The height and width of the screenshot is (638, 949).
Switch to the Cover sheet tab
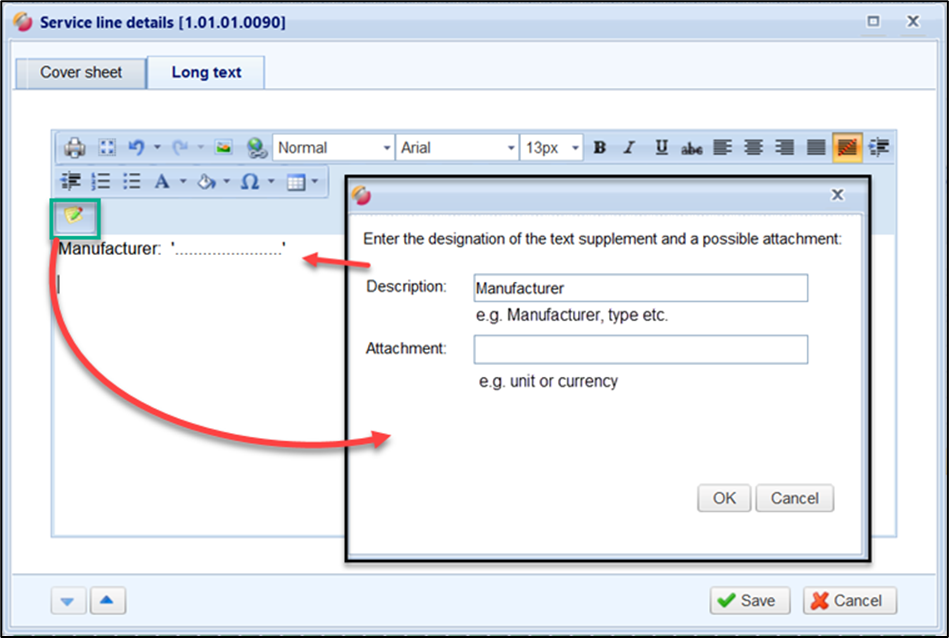[81, 73]
